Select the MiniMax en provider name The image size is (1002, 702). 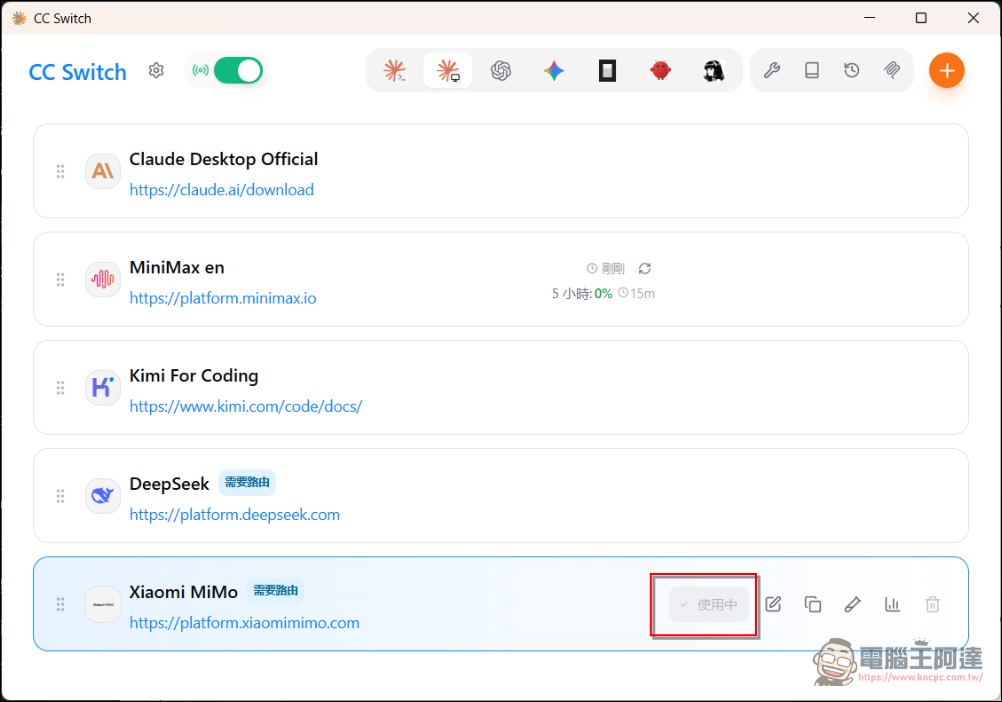[177, 268]
